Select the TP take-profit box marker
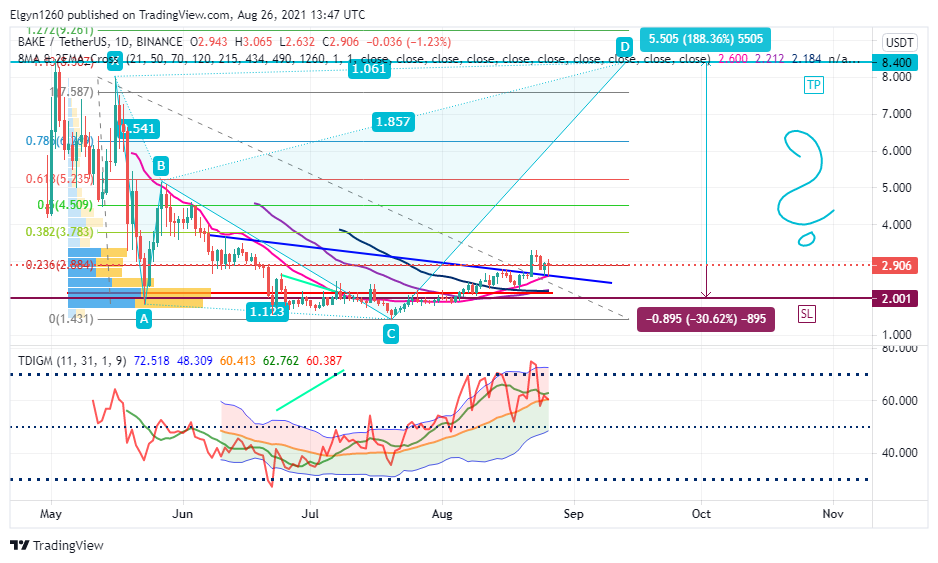The image size is (938, 563). click(x=814, y=85)
